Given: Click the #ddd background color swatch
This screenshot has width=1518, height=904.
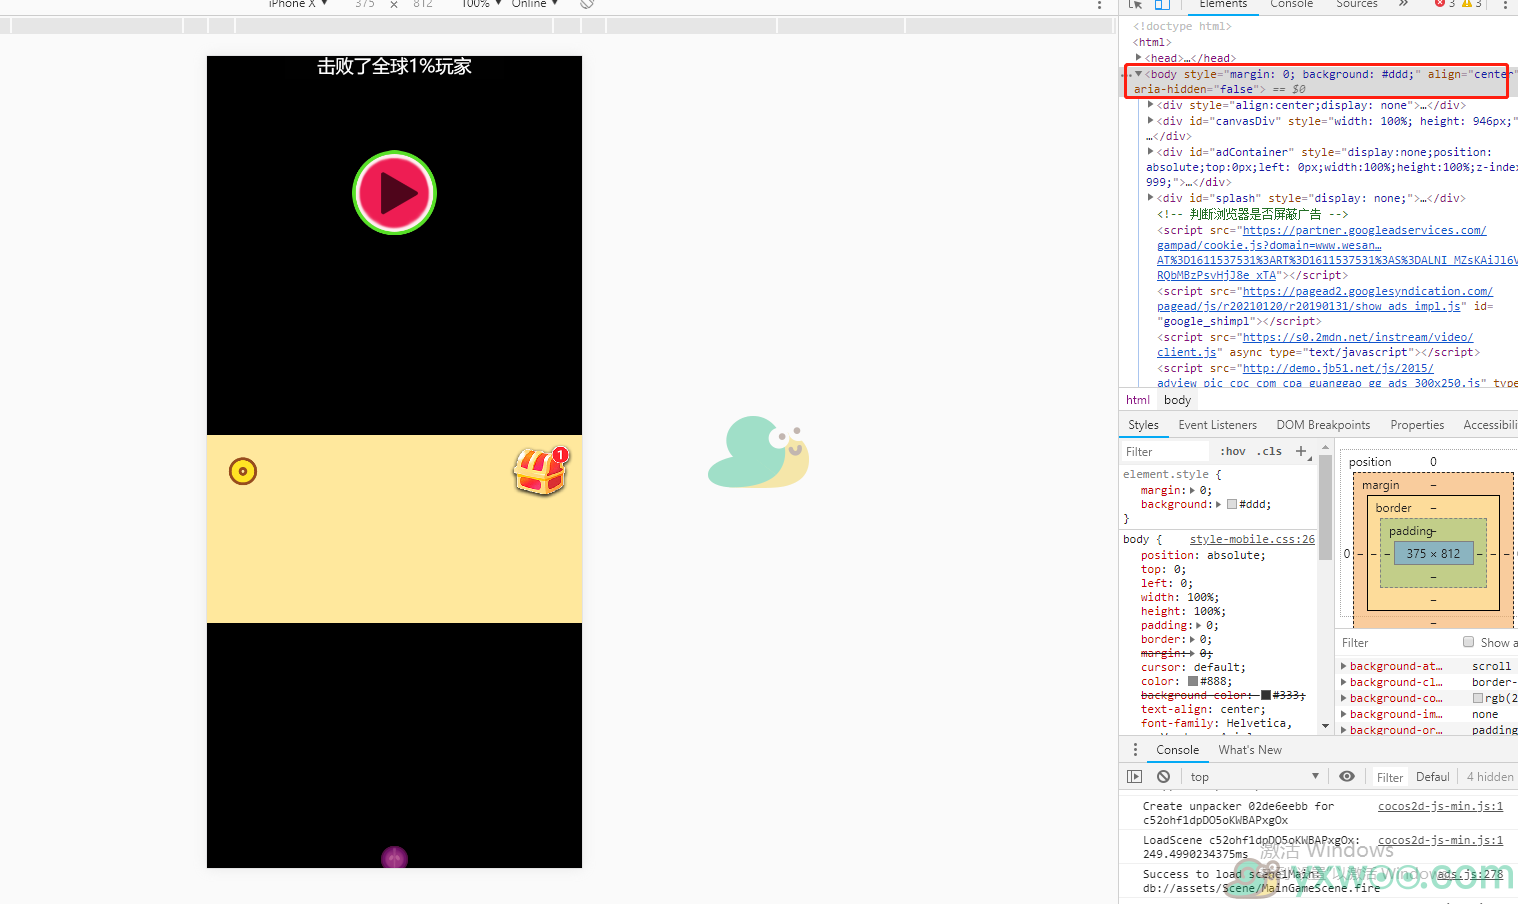Looking at the screenshot, I should click(1232, 505).
